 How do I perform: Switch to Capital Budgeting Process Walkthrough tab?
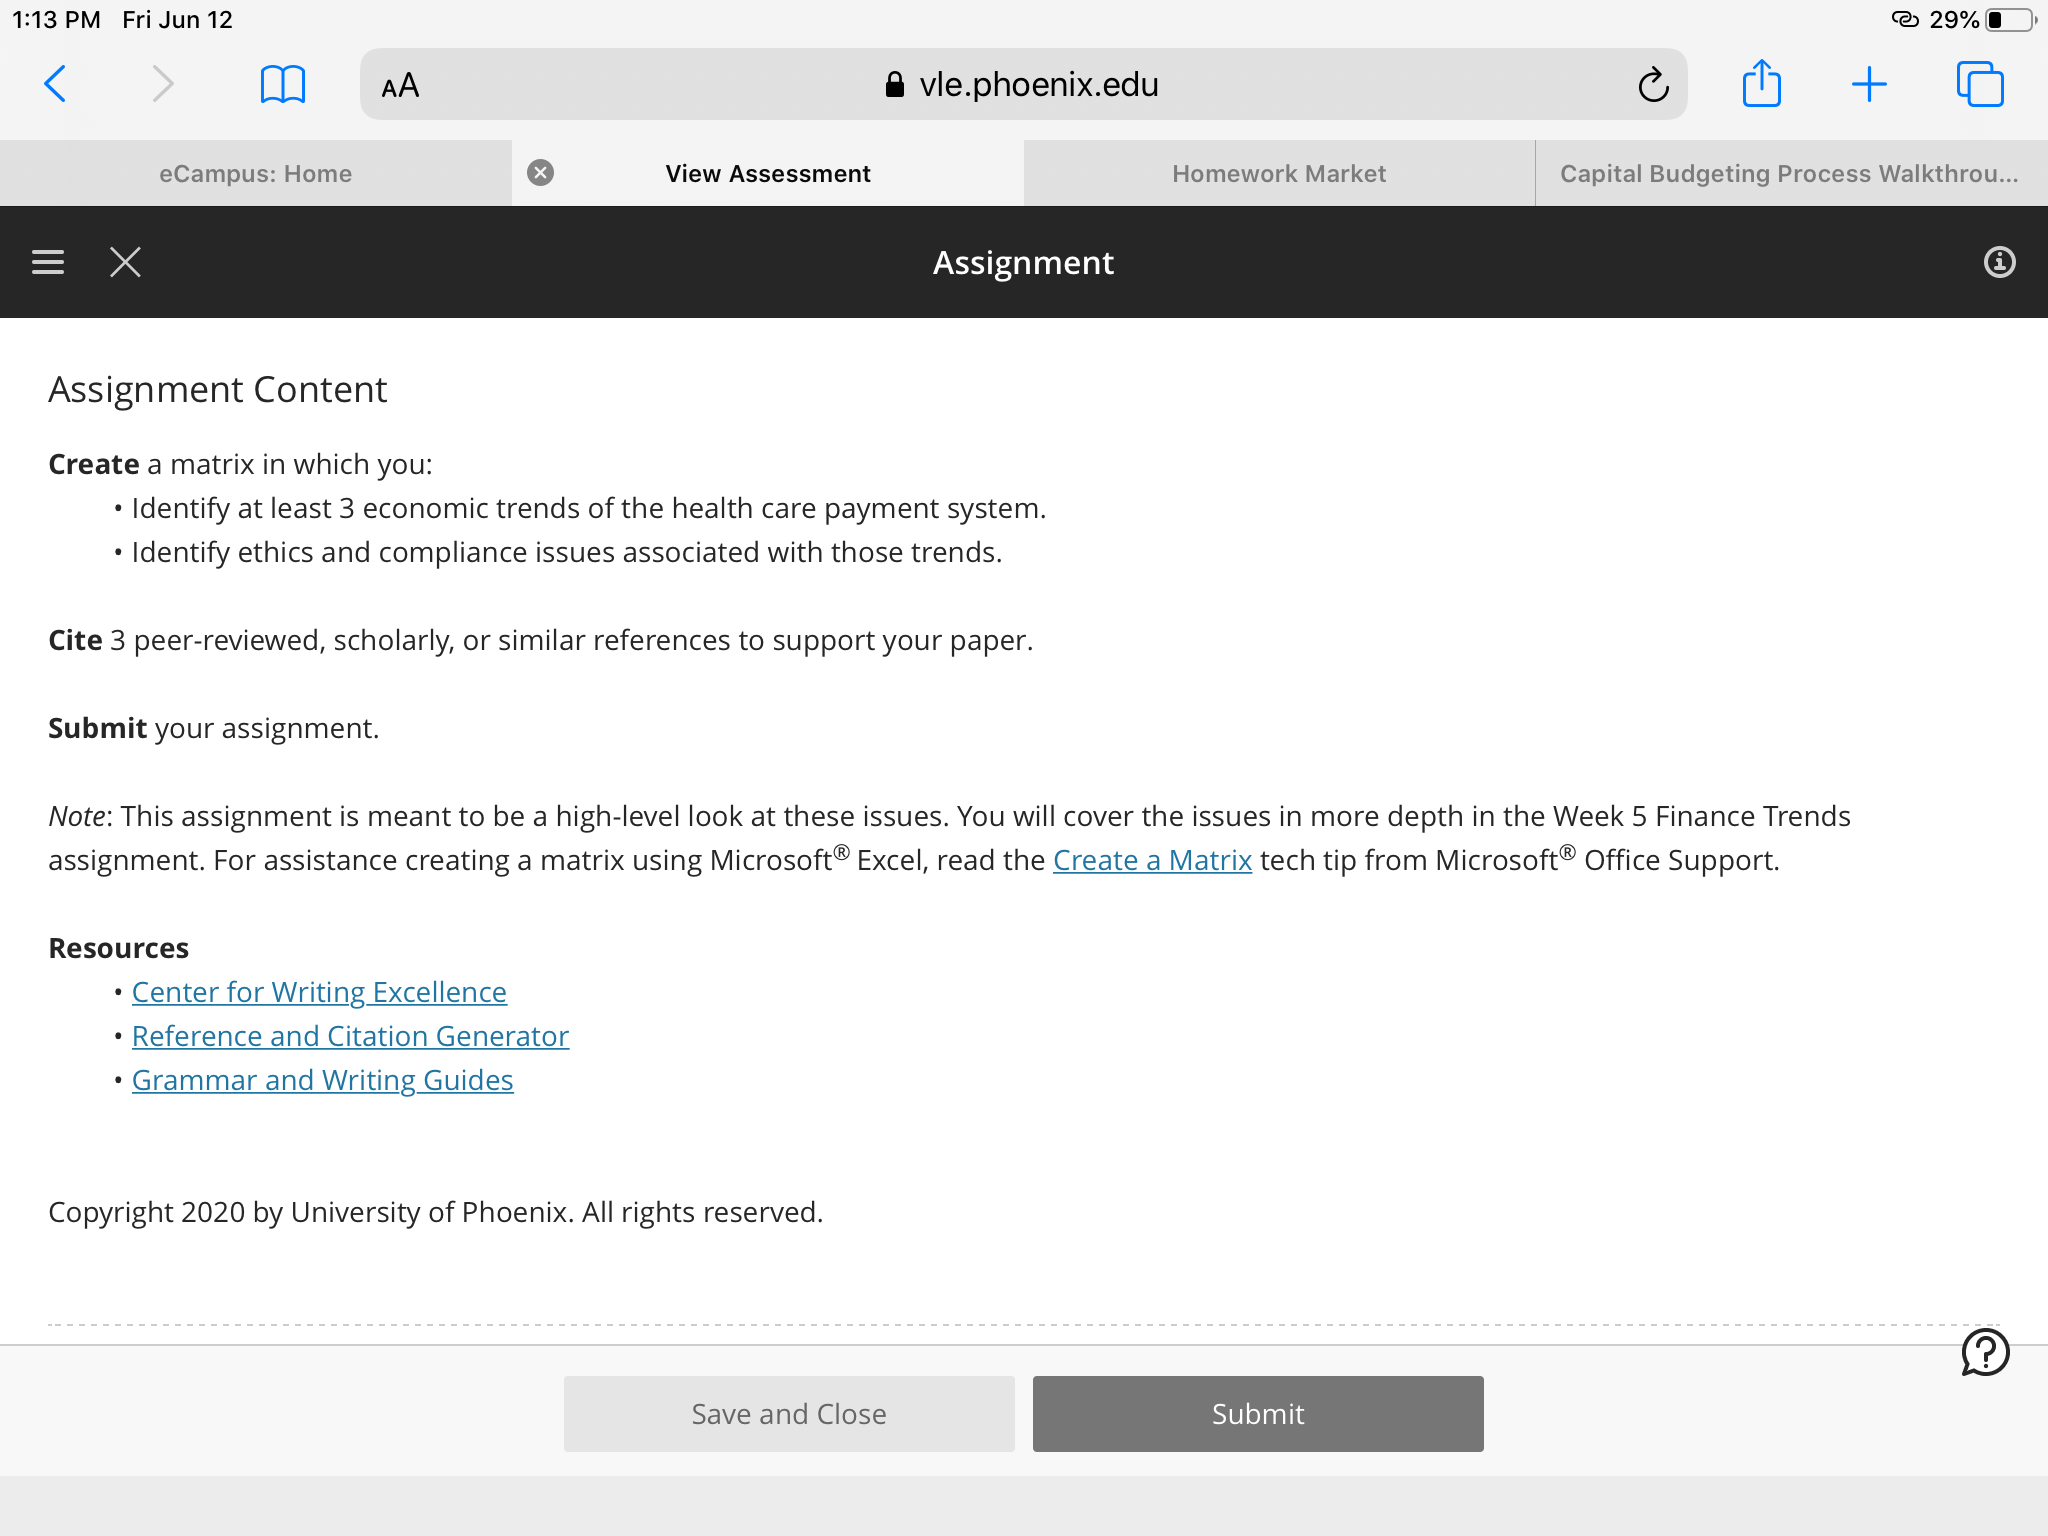pyautogui.click(x=1791, y=173)
